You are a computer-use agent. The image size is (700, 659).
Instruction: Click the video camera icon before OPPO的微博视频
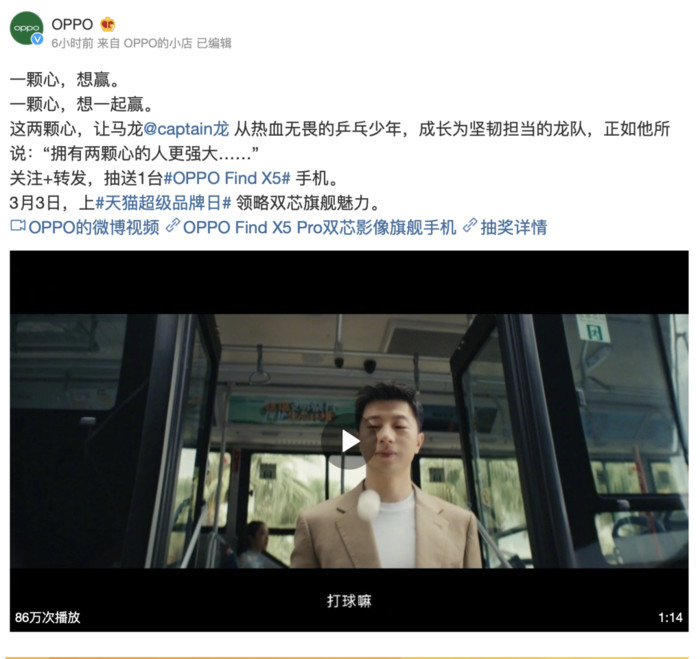[x=18, y=225]
